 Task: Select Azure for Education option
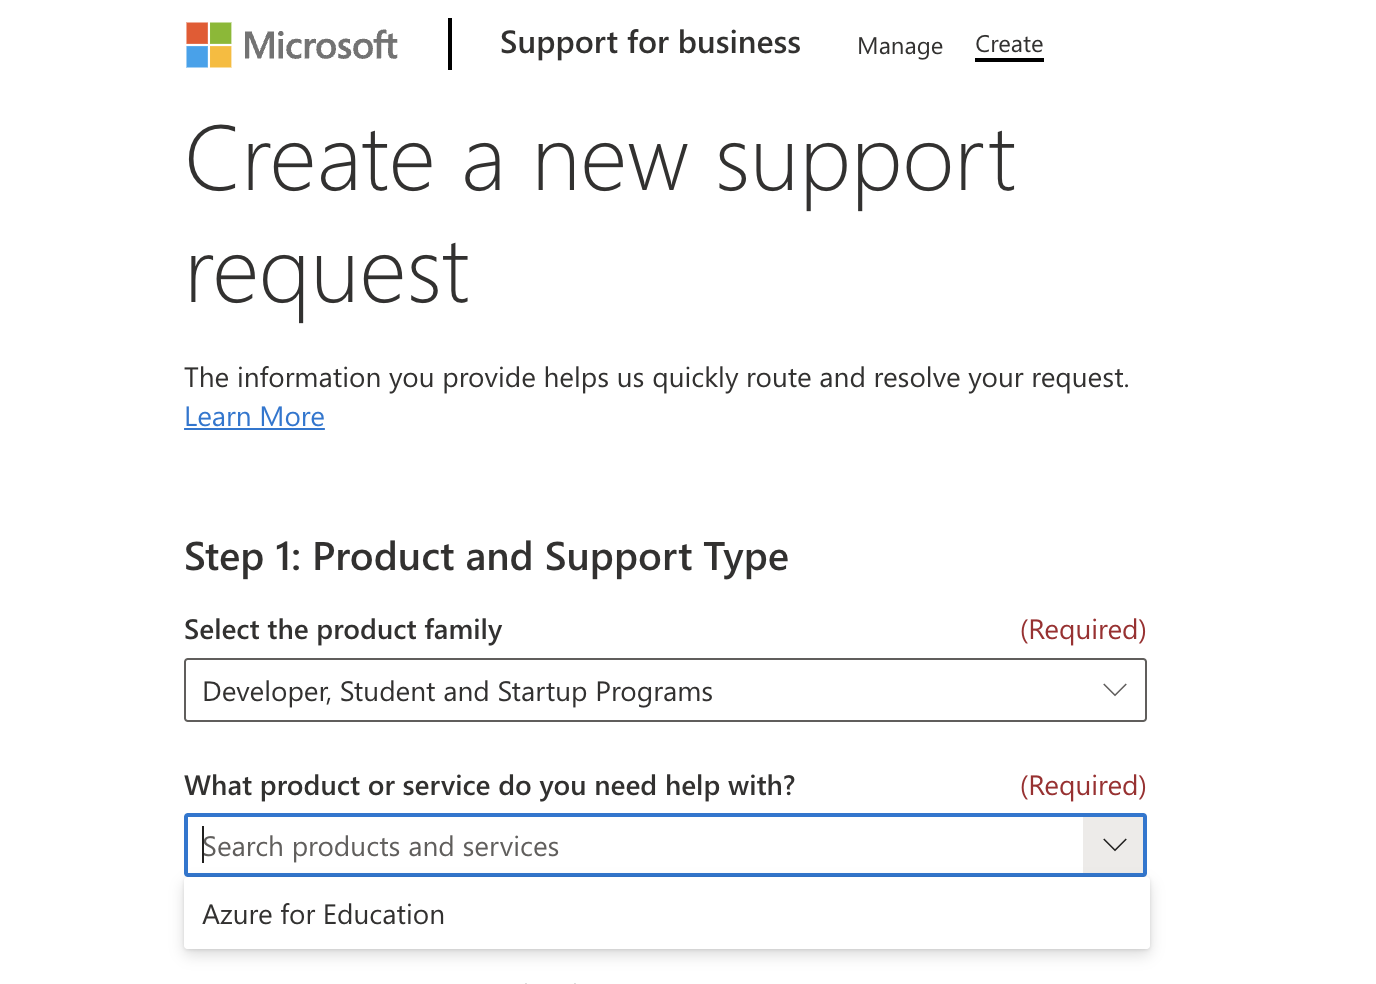[666, 914]
